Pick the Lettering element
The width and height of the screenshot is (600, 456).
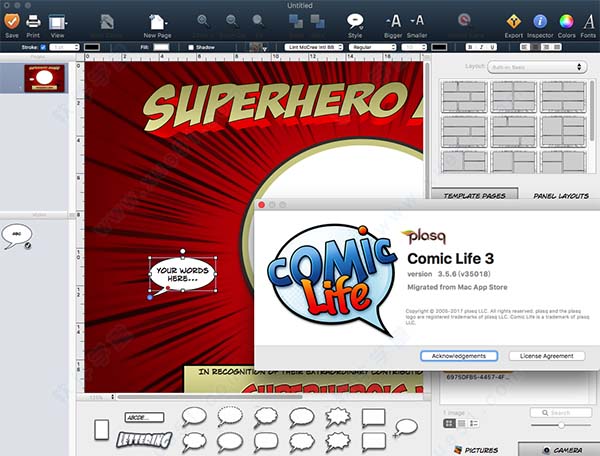[x=144, y=440]
